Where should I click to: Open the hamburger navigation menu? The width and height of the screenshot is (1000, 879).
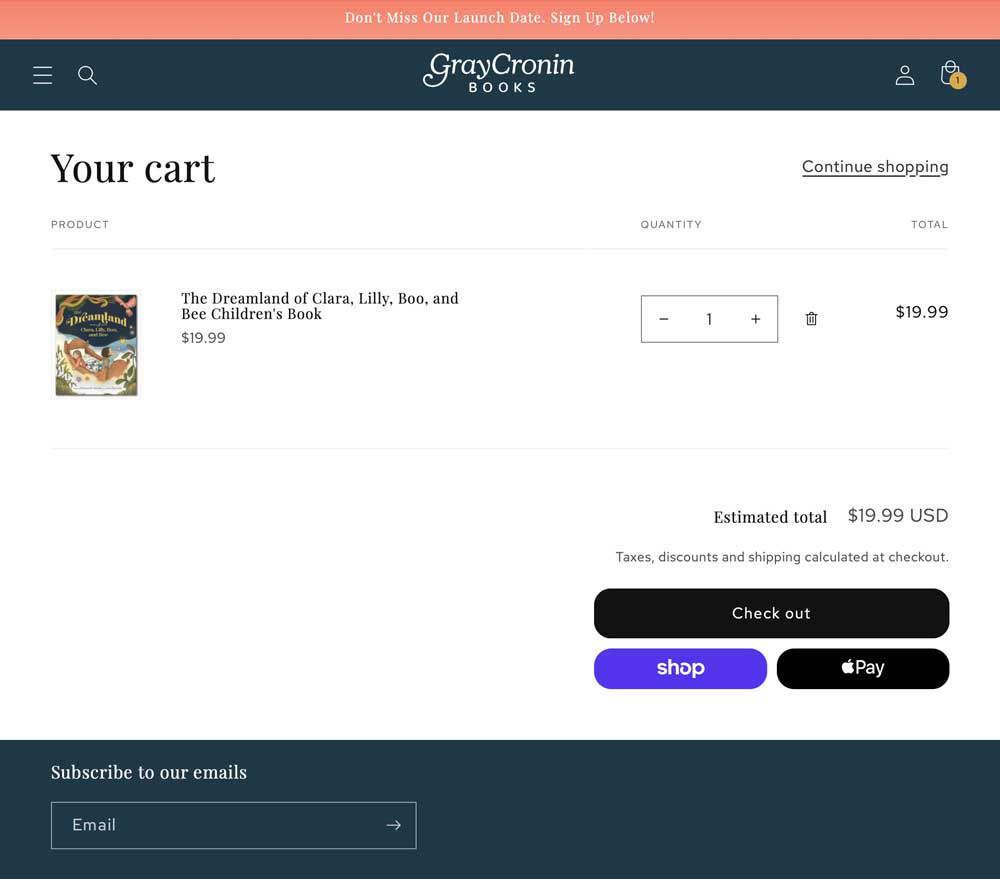(x=43, y=75)
